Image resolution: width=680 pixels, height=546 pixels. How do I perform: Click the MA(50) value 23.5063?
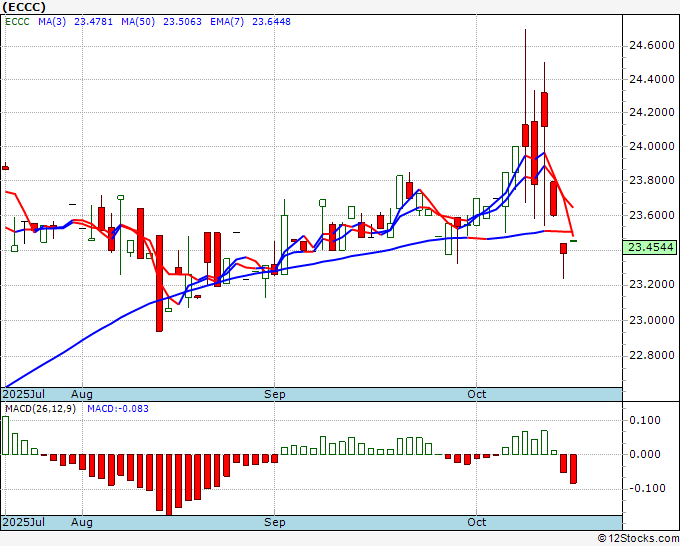182,22
